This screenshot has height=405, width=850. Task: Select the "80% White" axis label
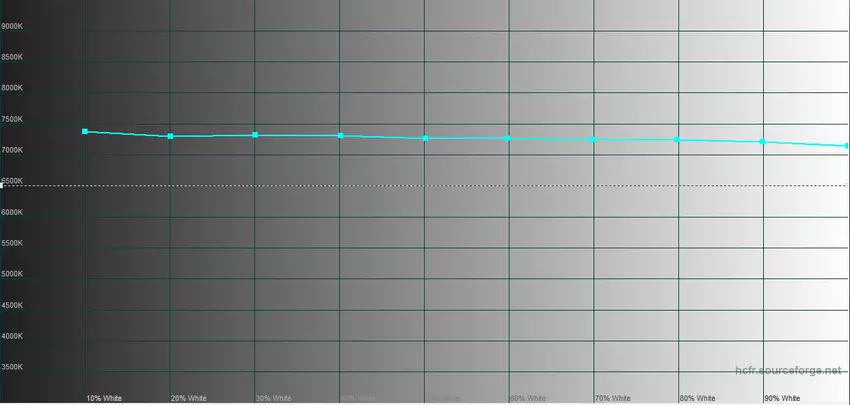pos(697,398)
